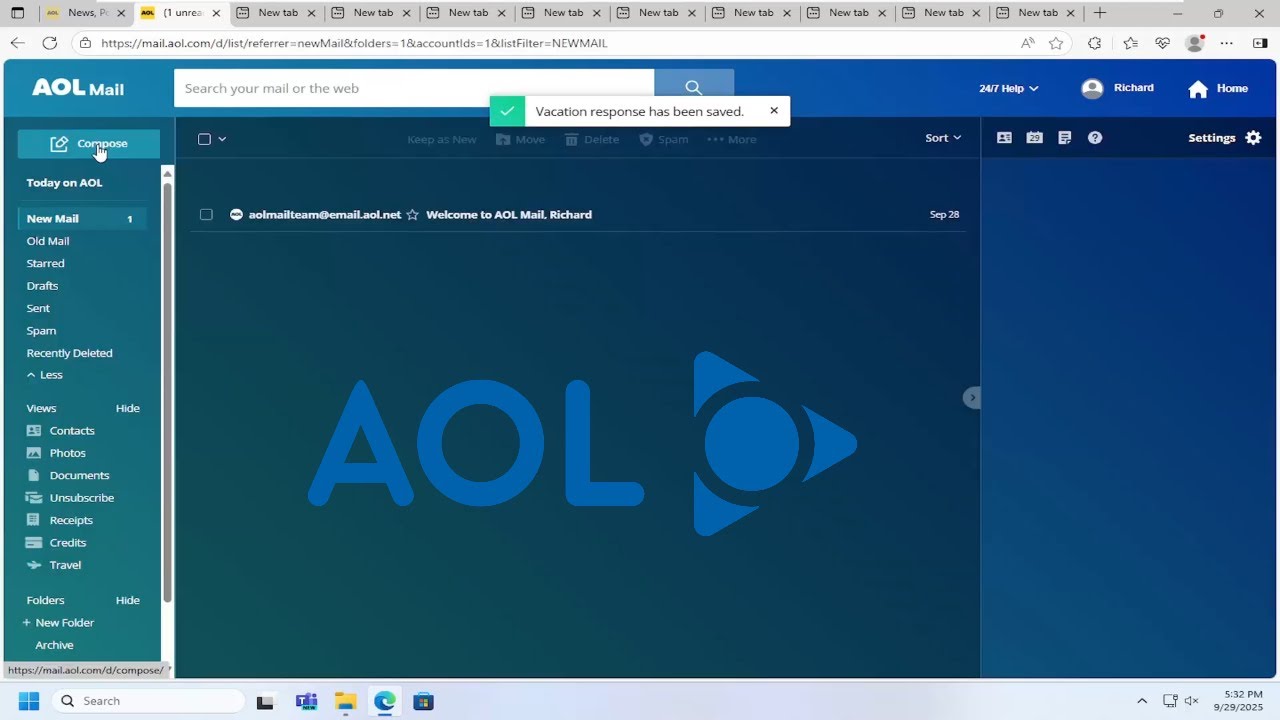Go back in browser
Screen dimensions: 1280x720
click(17, 43)
